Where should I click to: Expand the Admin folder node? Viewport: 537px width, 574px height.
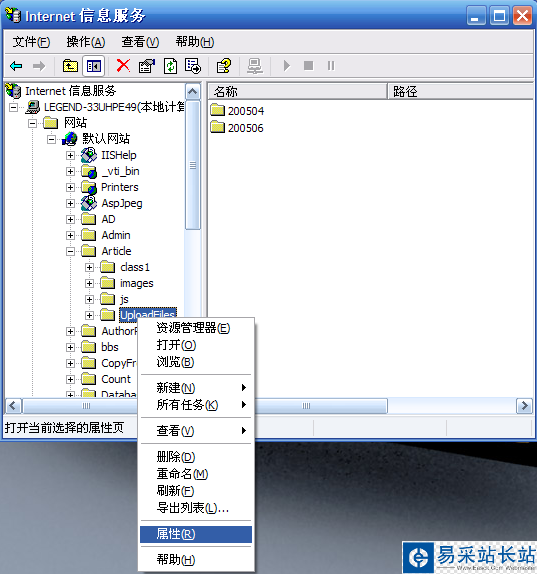pyautogui.click(x=70, y=235)
